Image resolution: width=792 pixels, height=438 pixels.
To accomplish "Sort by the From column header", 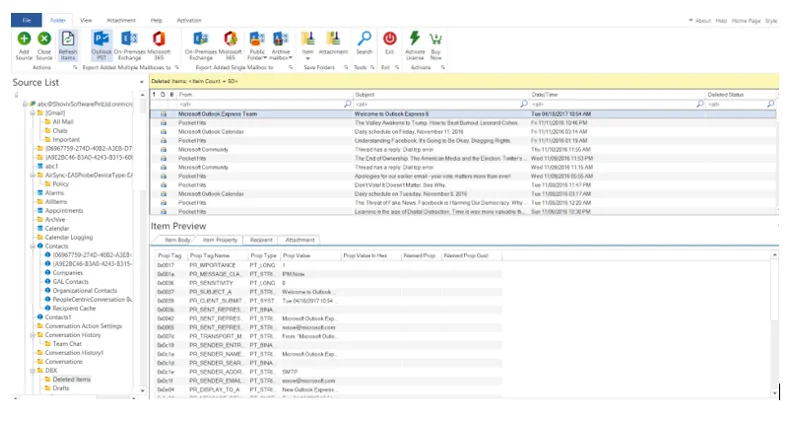I will [x=264, y=94].
